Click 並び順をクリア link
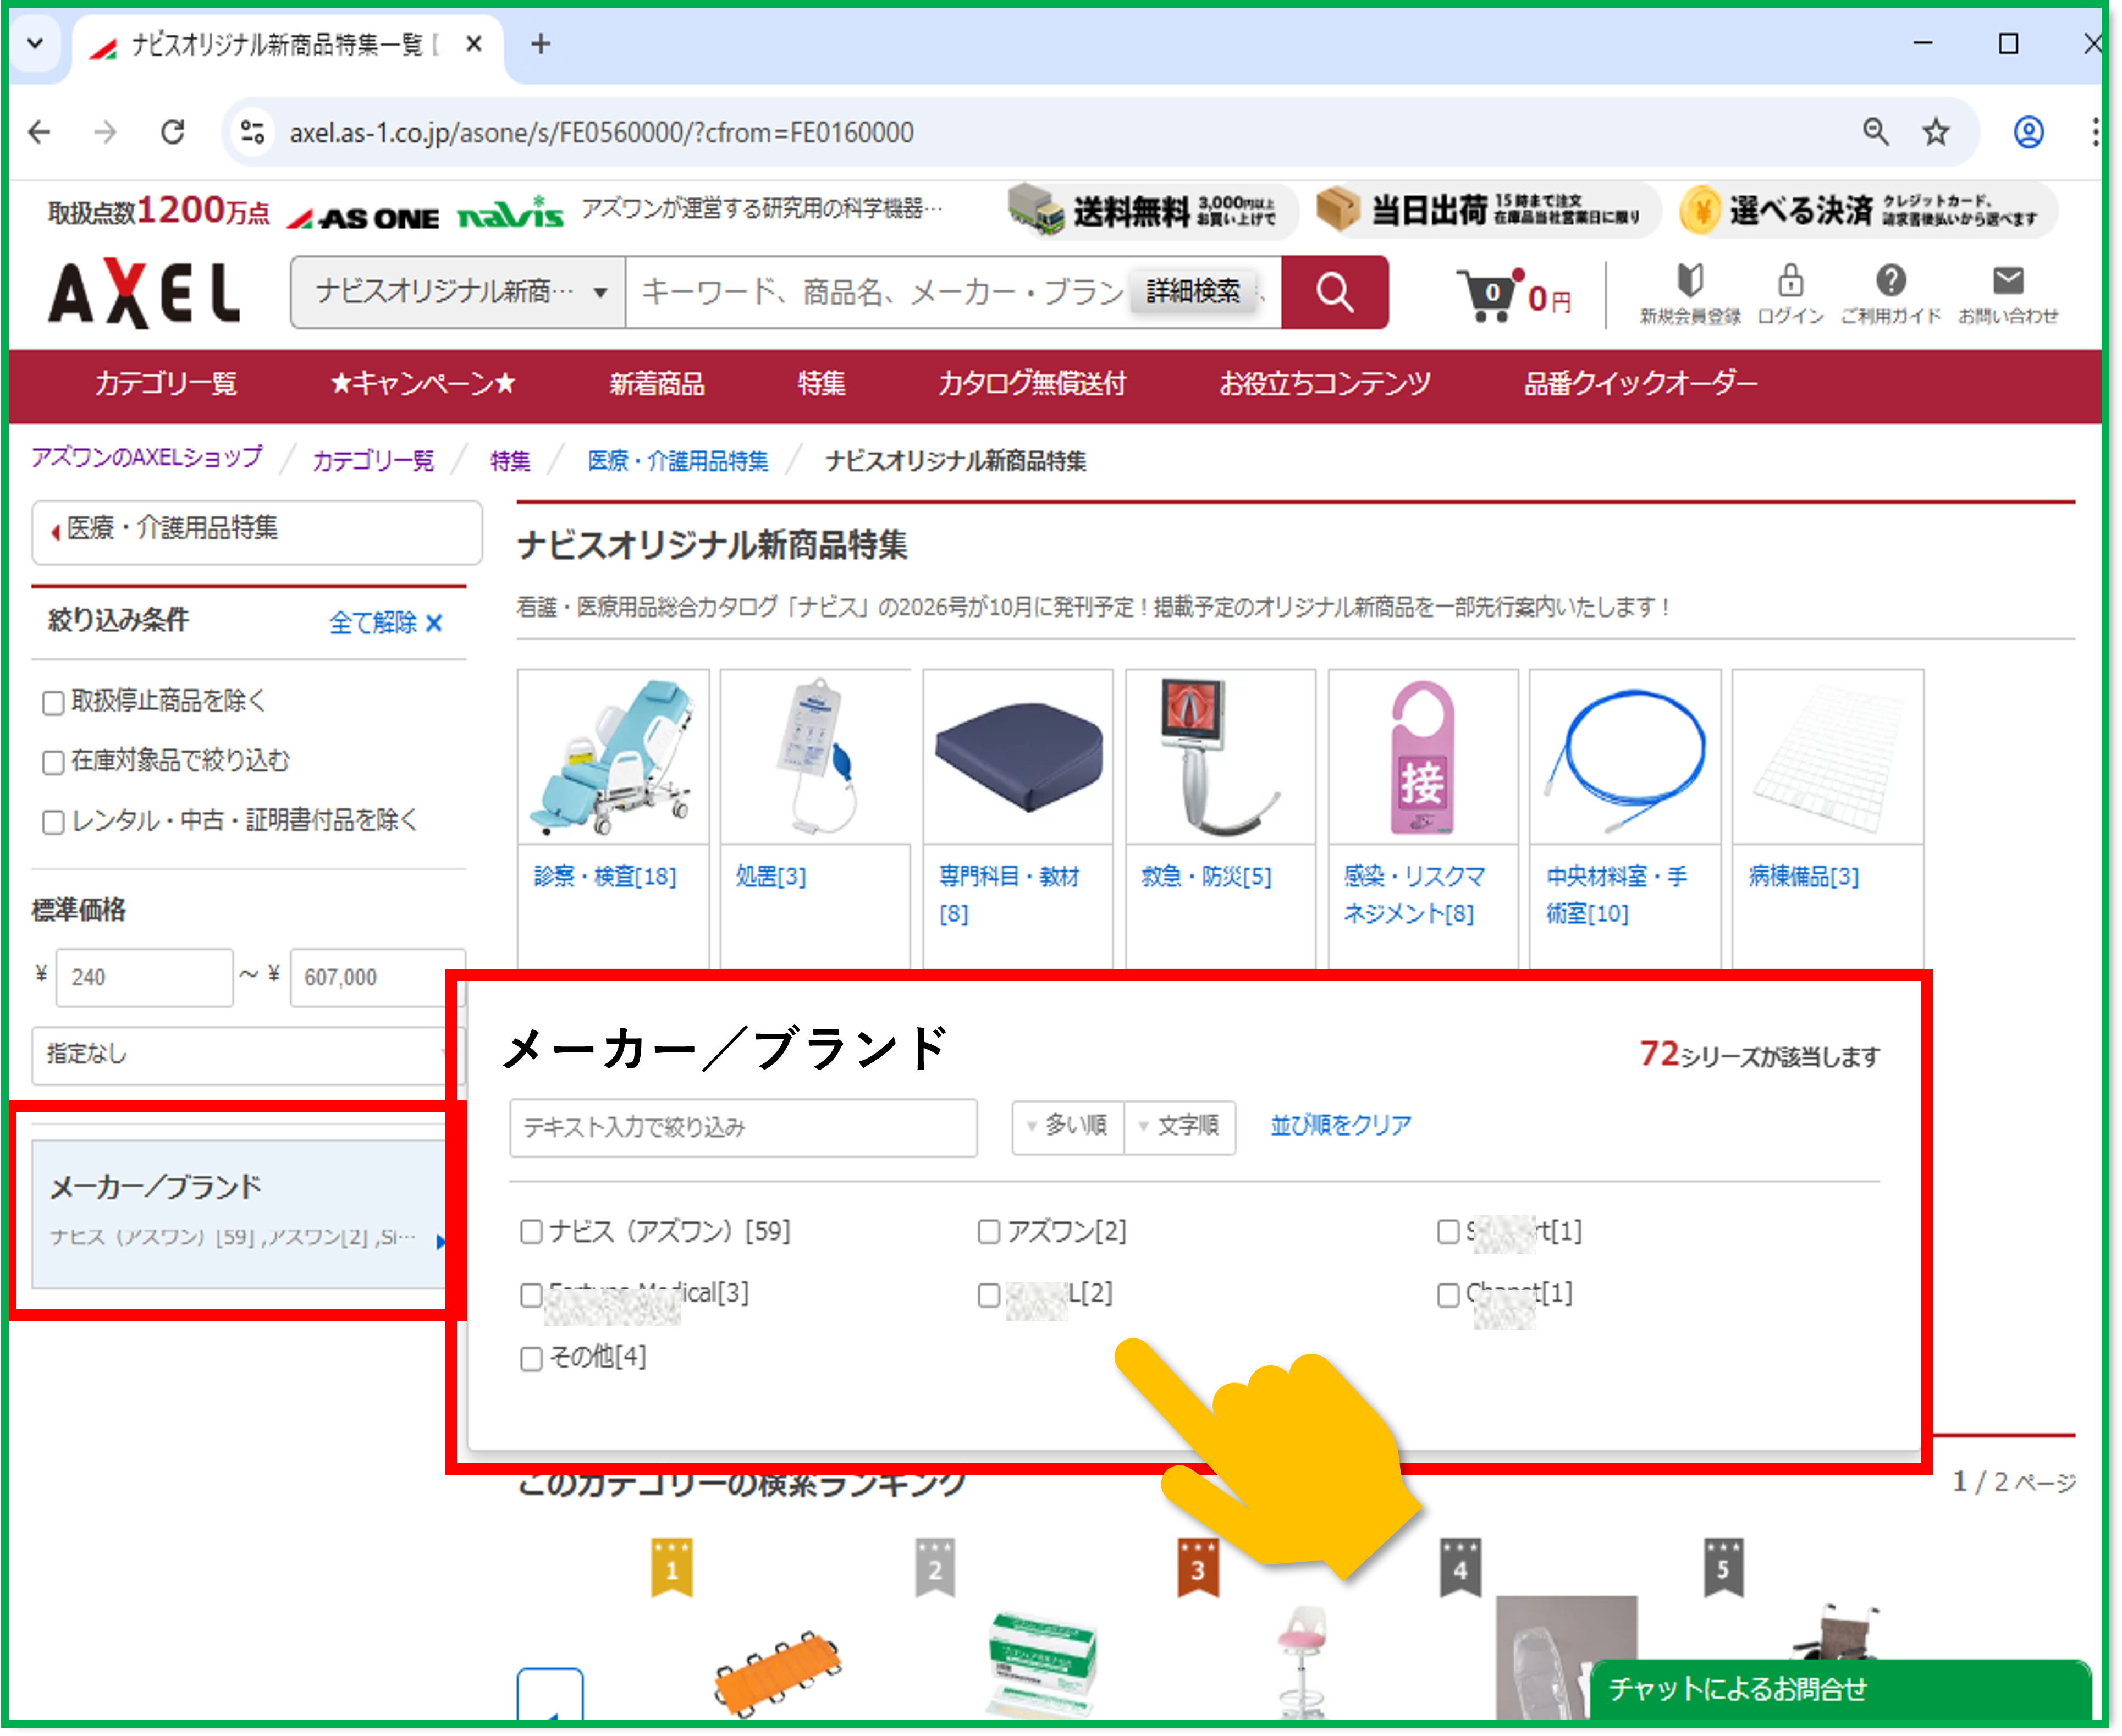 [1341, 1125]
